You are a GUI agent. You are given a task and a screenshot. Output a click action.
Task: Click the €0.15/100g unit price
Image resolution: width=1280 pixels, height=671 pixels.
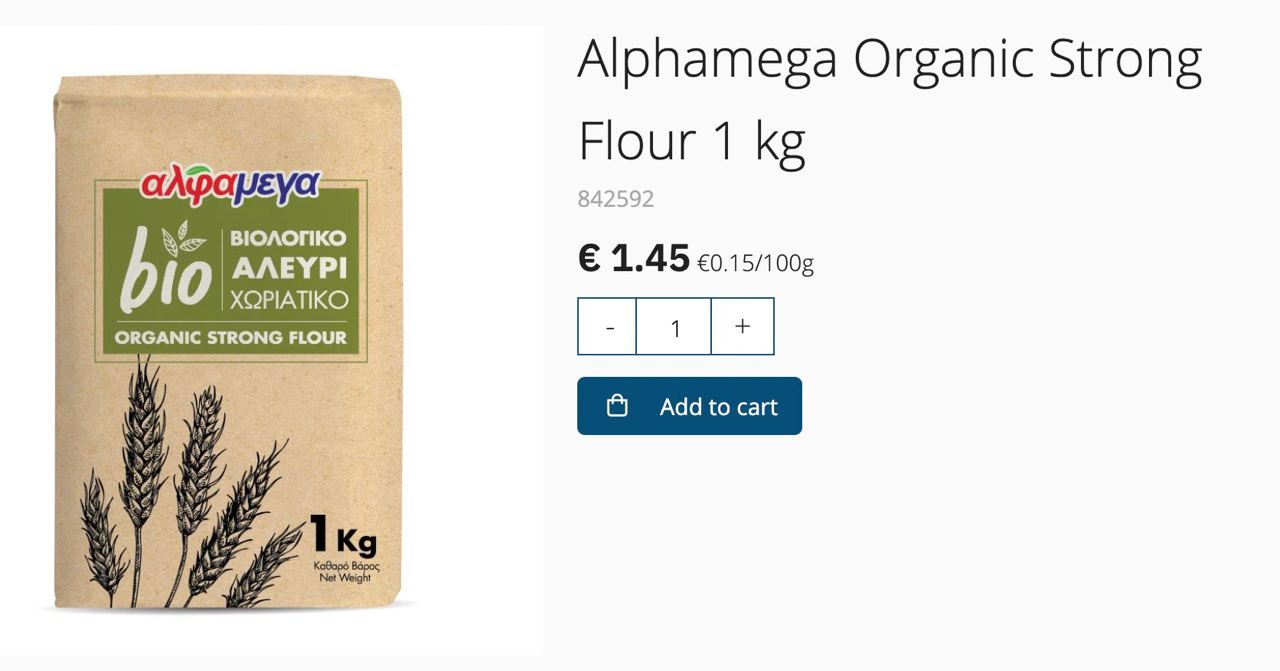point(755,264)
